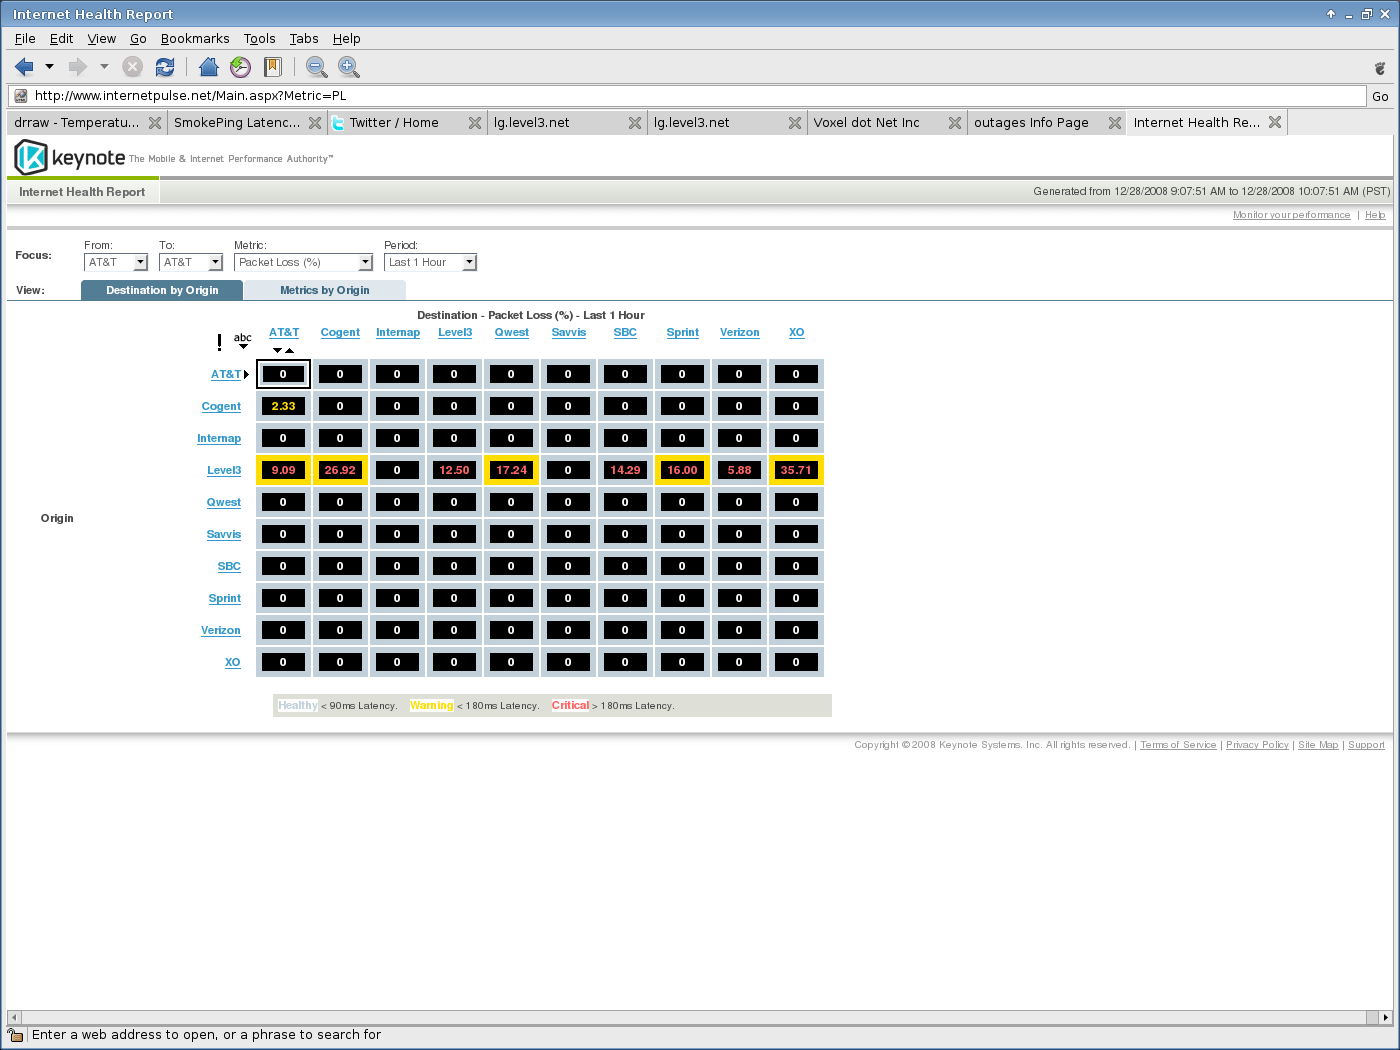Open the Help link at top right
The width and height of the screenshot is (1400, 1050).
pos(1375,215)
